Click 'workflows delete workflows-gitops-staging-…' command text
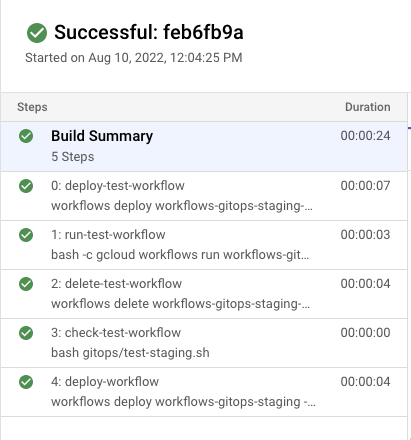The width and height of the screenshot is (411, 440). point(180,304)
